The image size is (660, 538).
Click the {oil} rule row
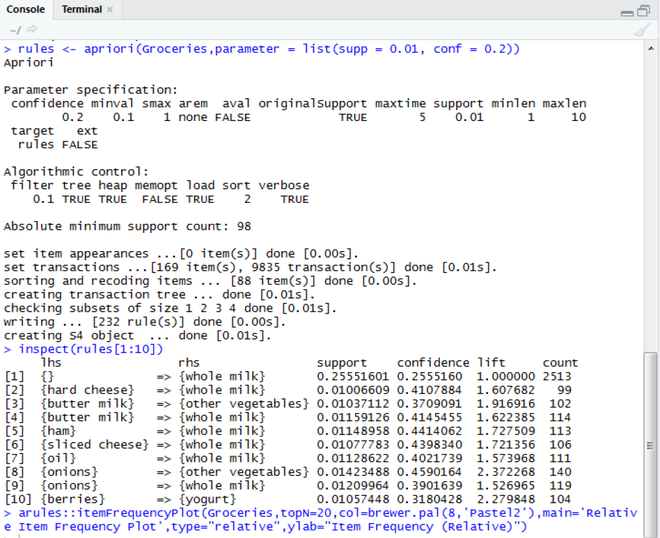(x=288, y=458)
